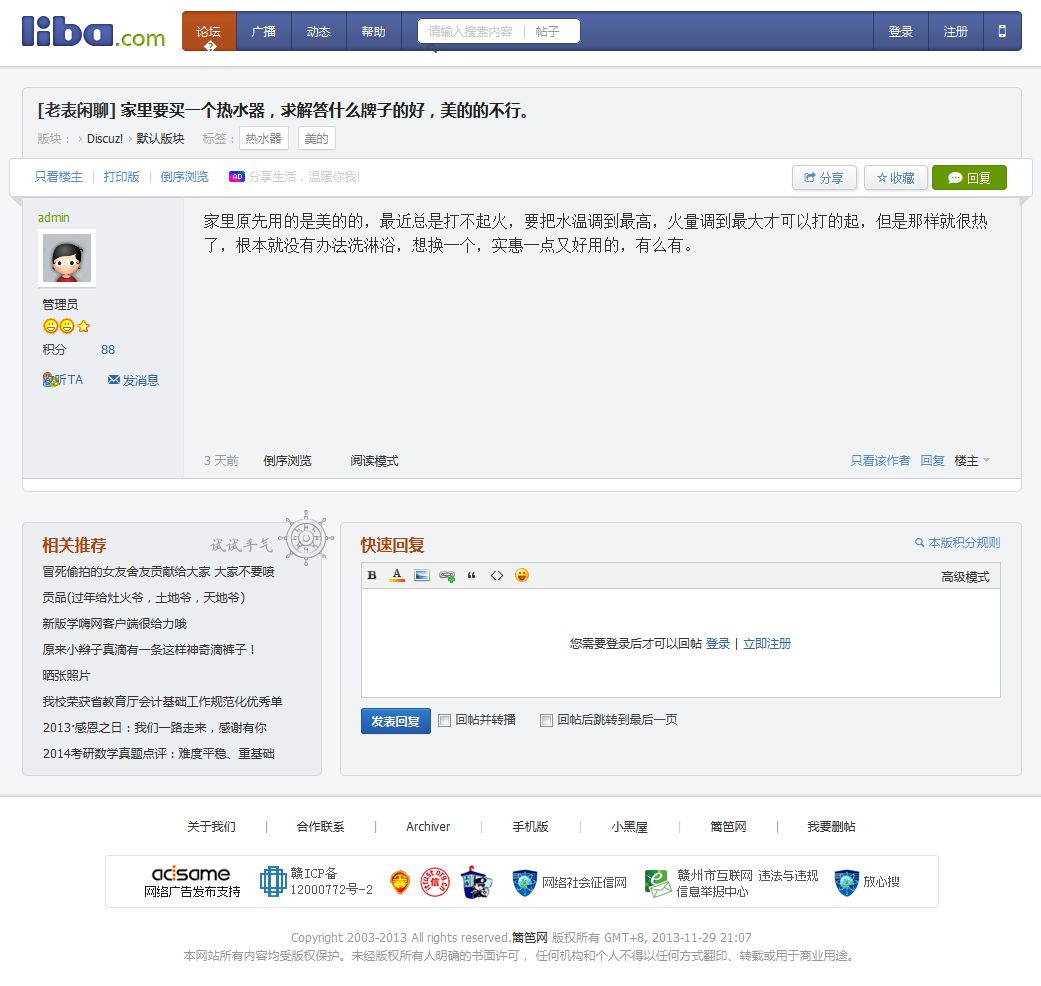This screenshot has width=1041, height=986.
Task: Click admin's avatar picture
Action: 67,259
